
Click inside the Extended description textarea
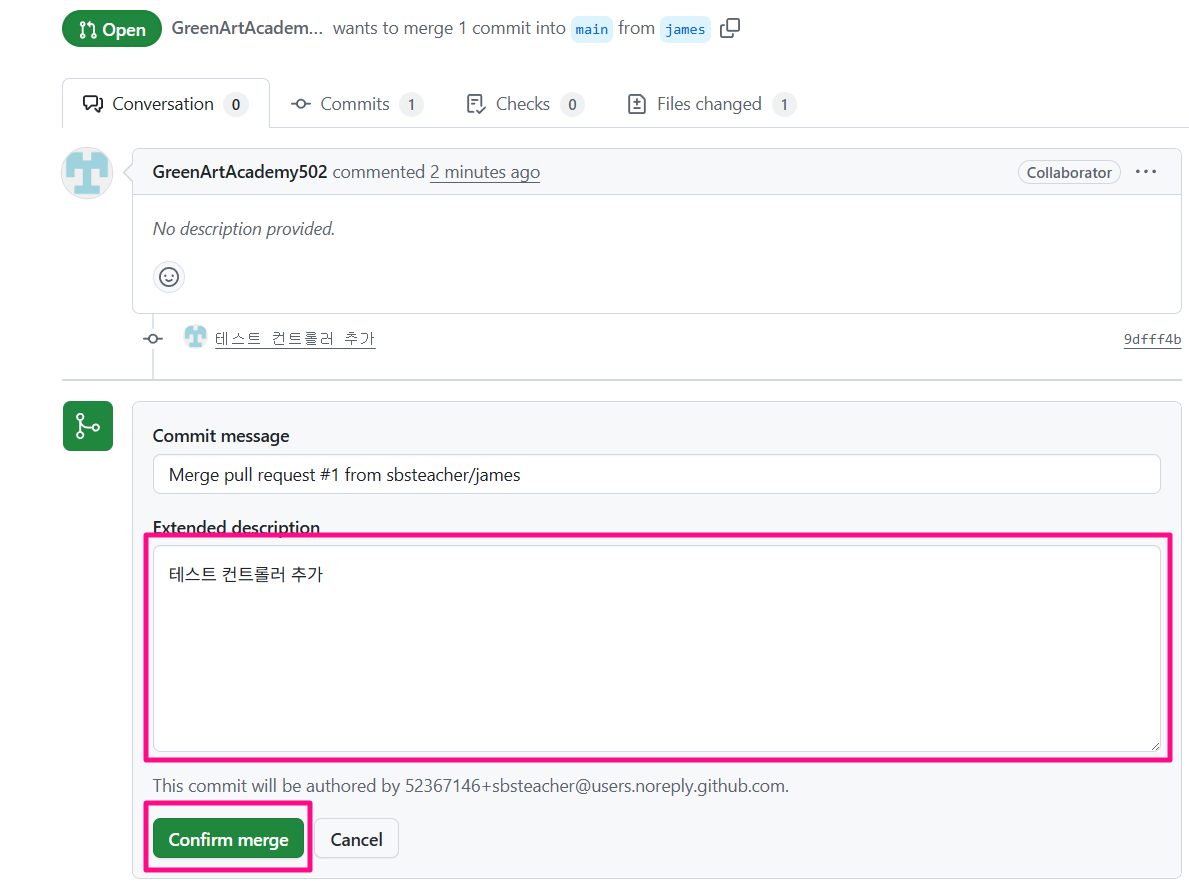[657, 649]
